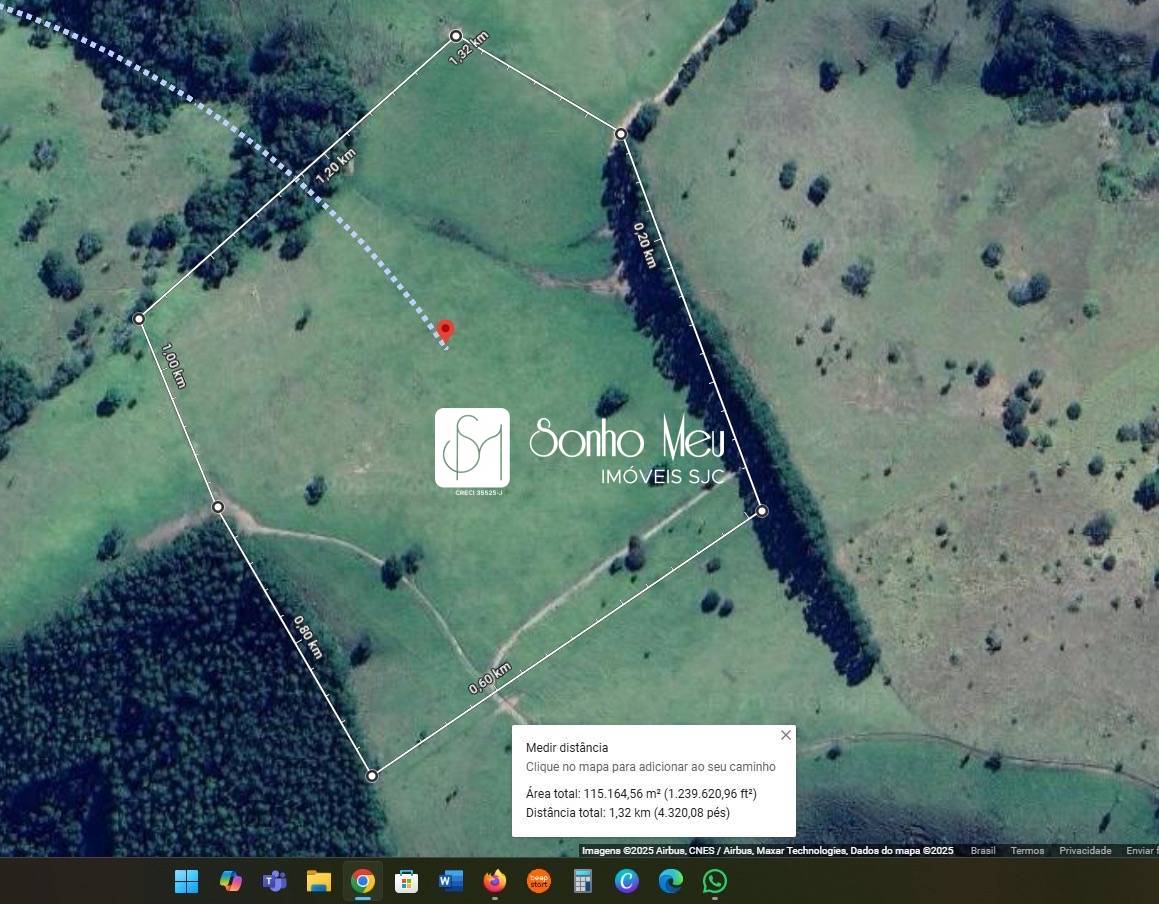1159x904 pixels.
Task: Click the red location pin marker
Action: click(446, 331)
